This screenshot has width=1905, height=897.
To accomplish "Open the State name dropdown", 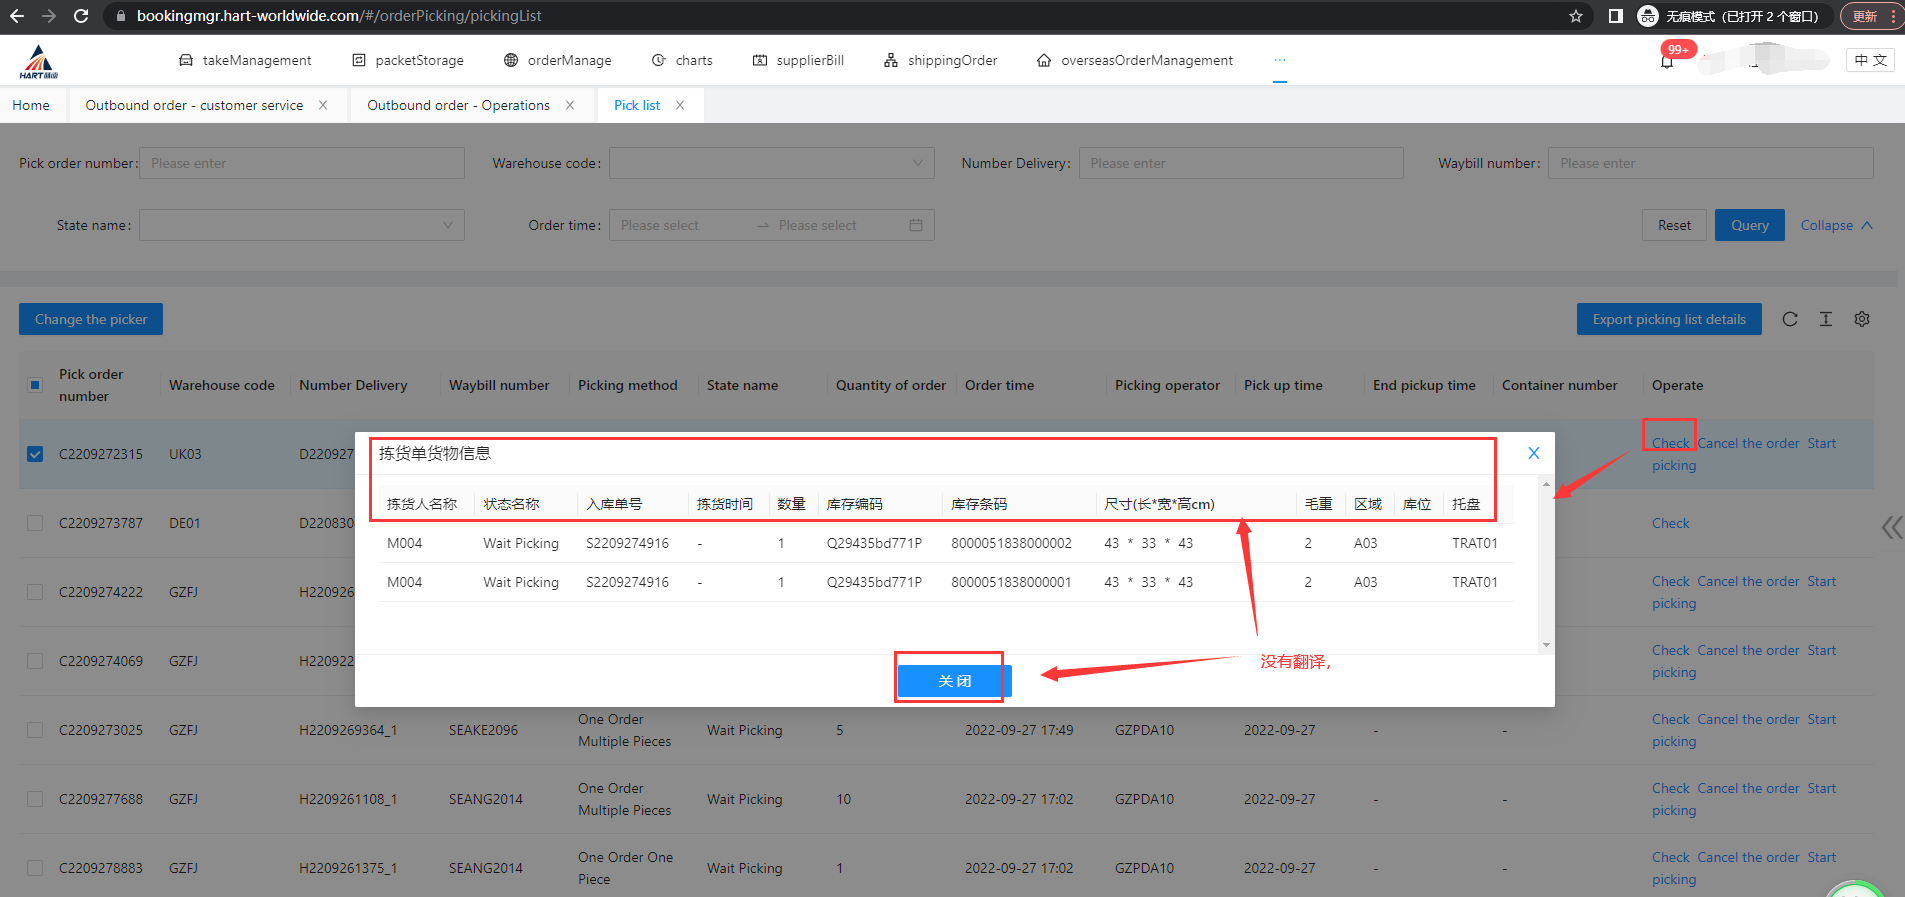I will point(301,225).
